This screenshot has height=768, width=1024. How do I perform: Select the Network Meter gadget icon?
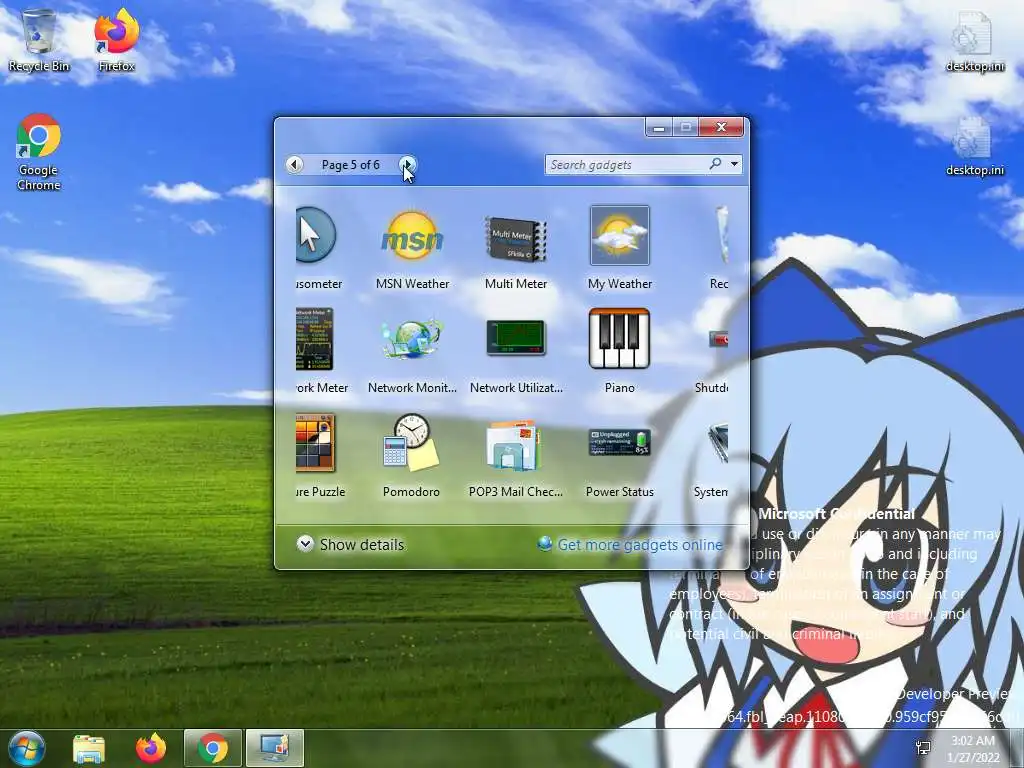(315, 339)
